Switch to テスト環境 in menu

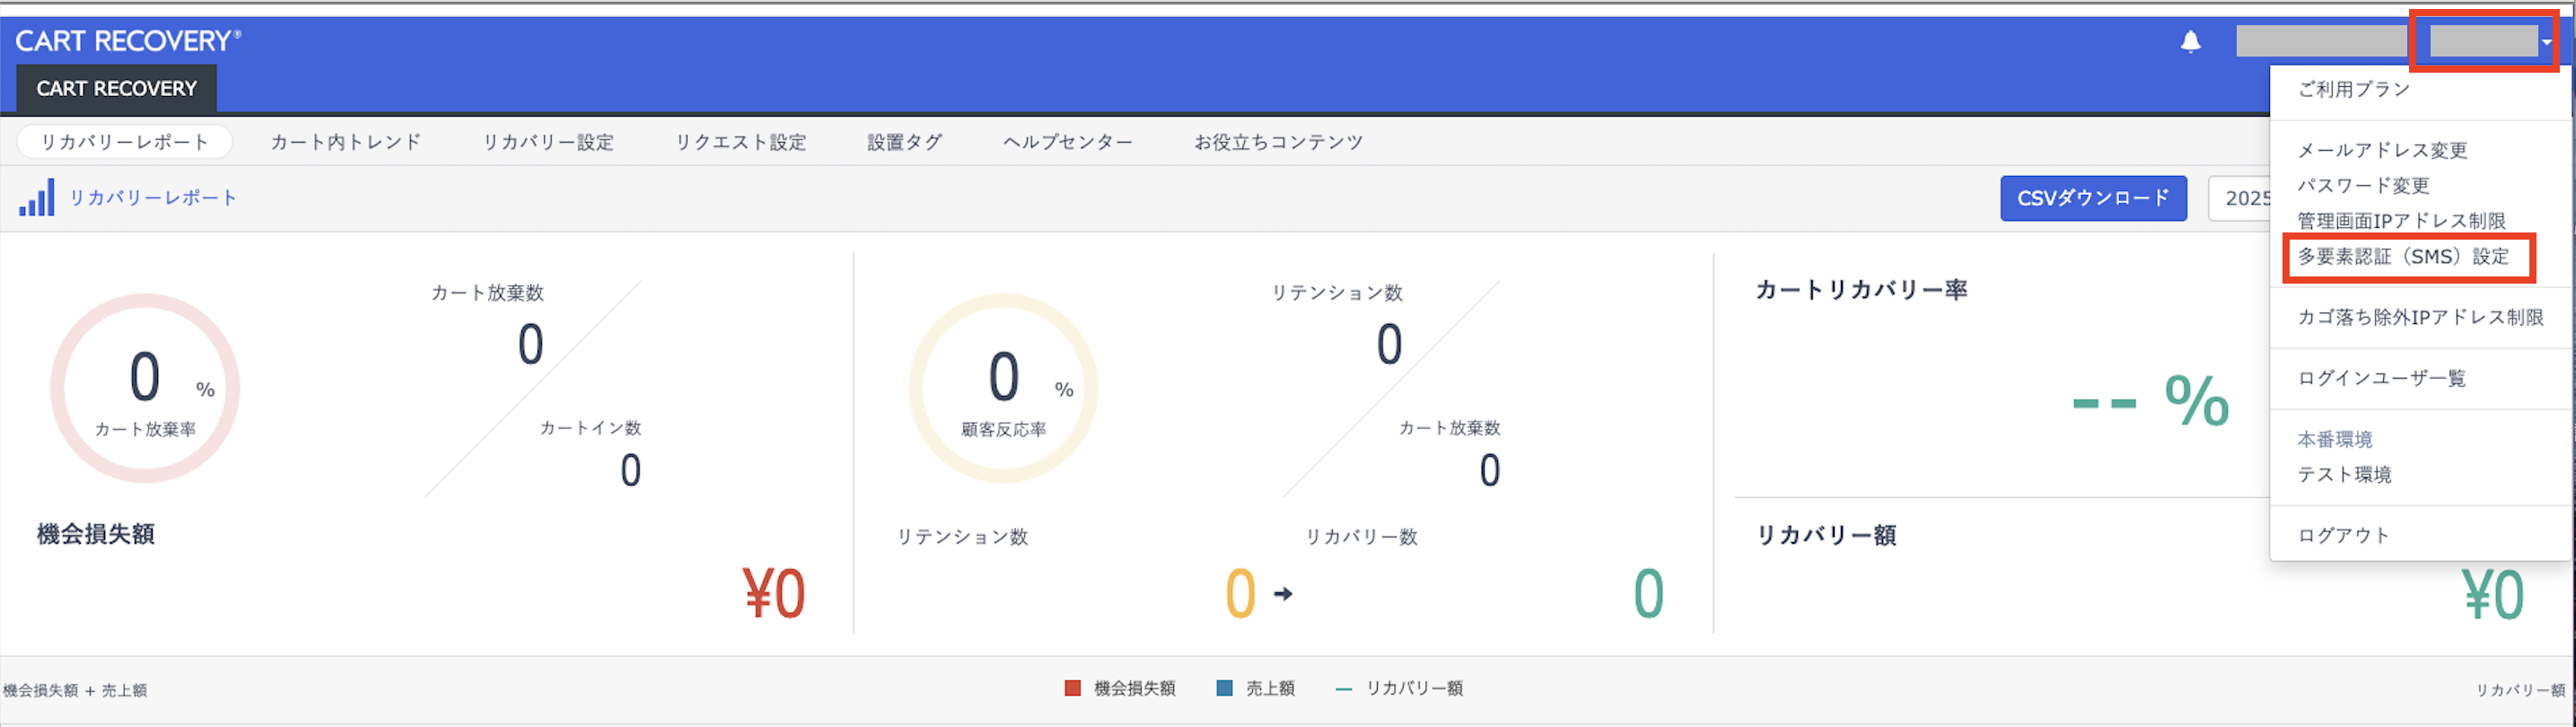[x=2344, y=475]
